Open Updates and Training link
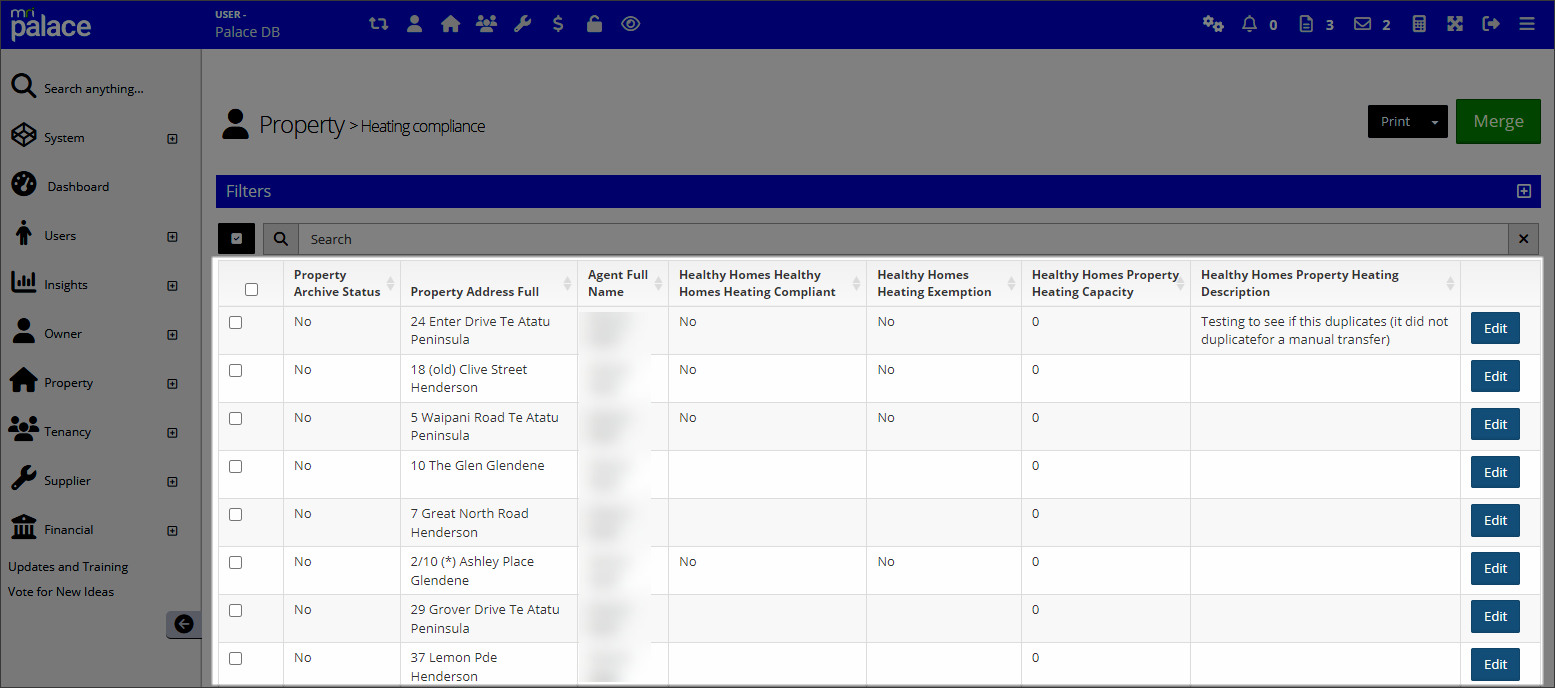Screen dimensions: 1555x688 click(x=68, y=567)
